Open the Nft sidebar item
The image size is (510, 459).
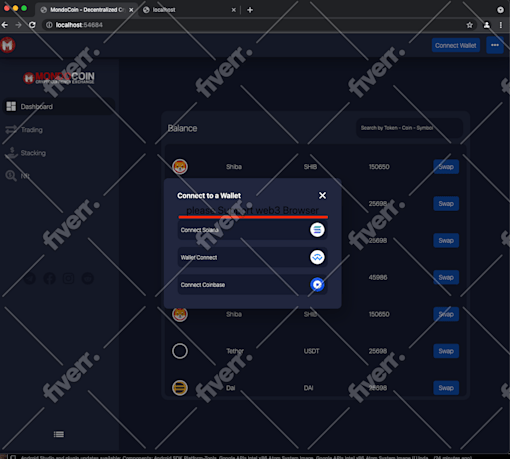pyautogui.click(x=18, y=176)
